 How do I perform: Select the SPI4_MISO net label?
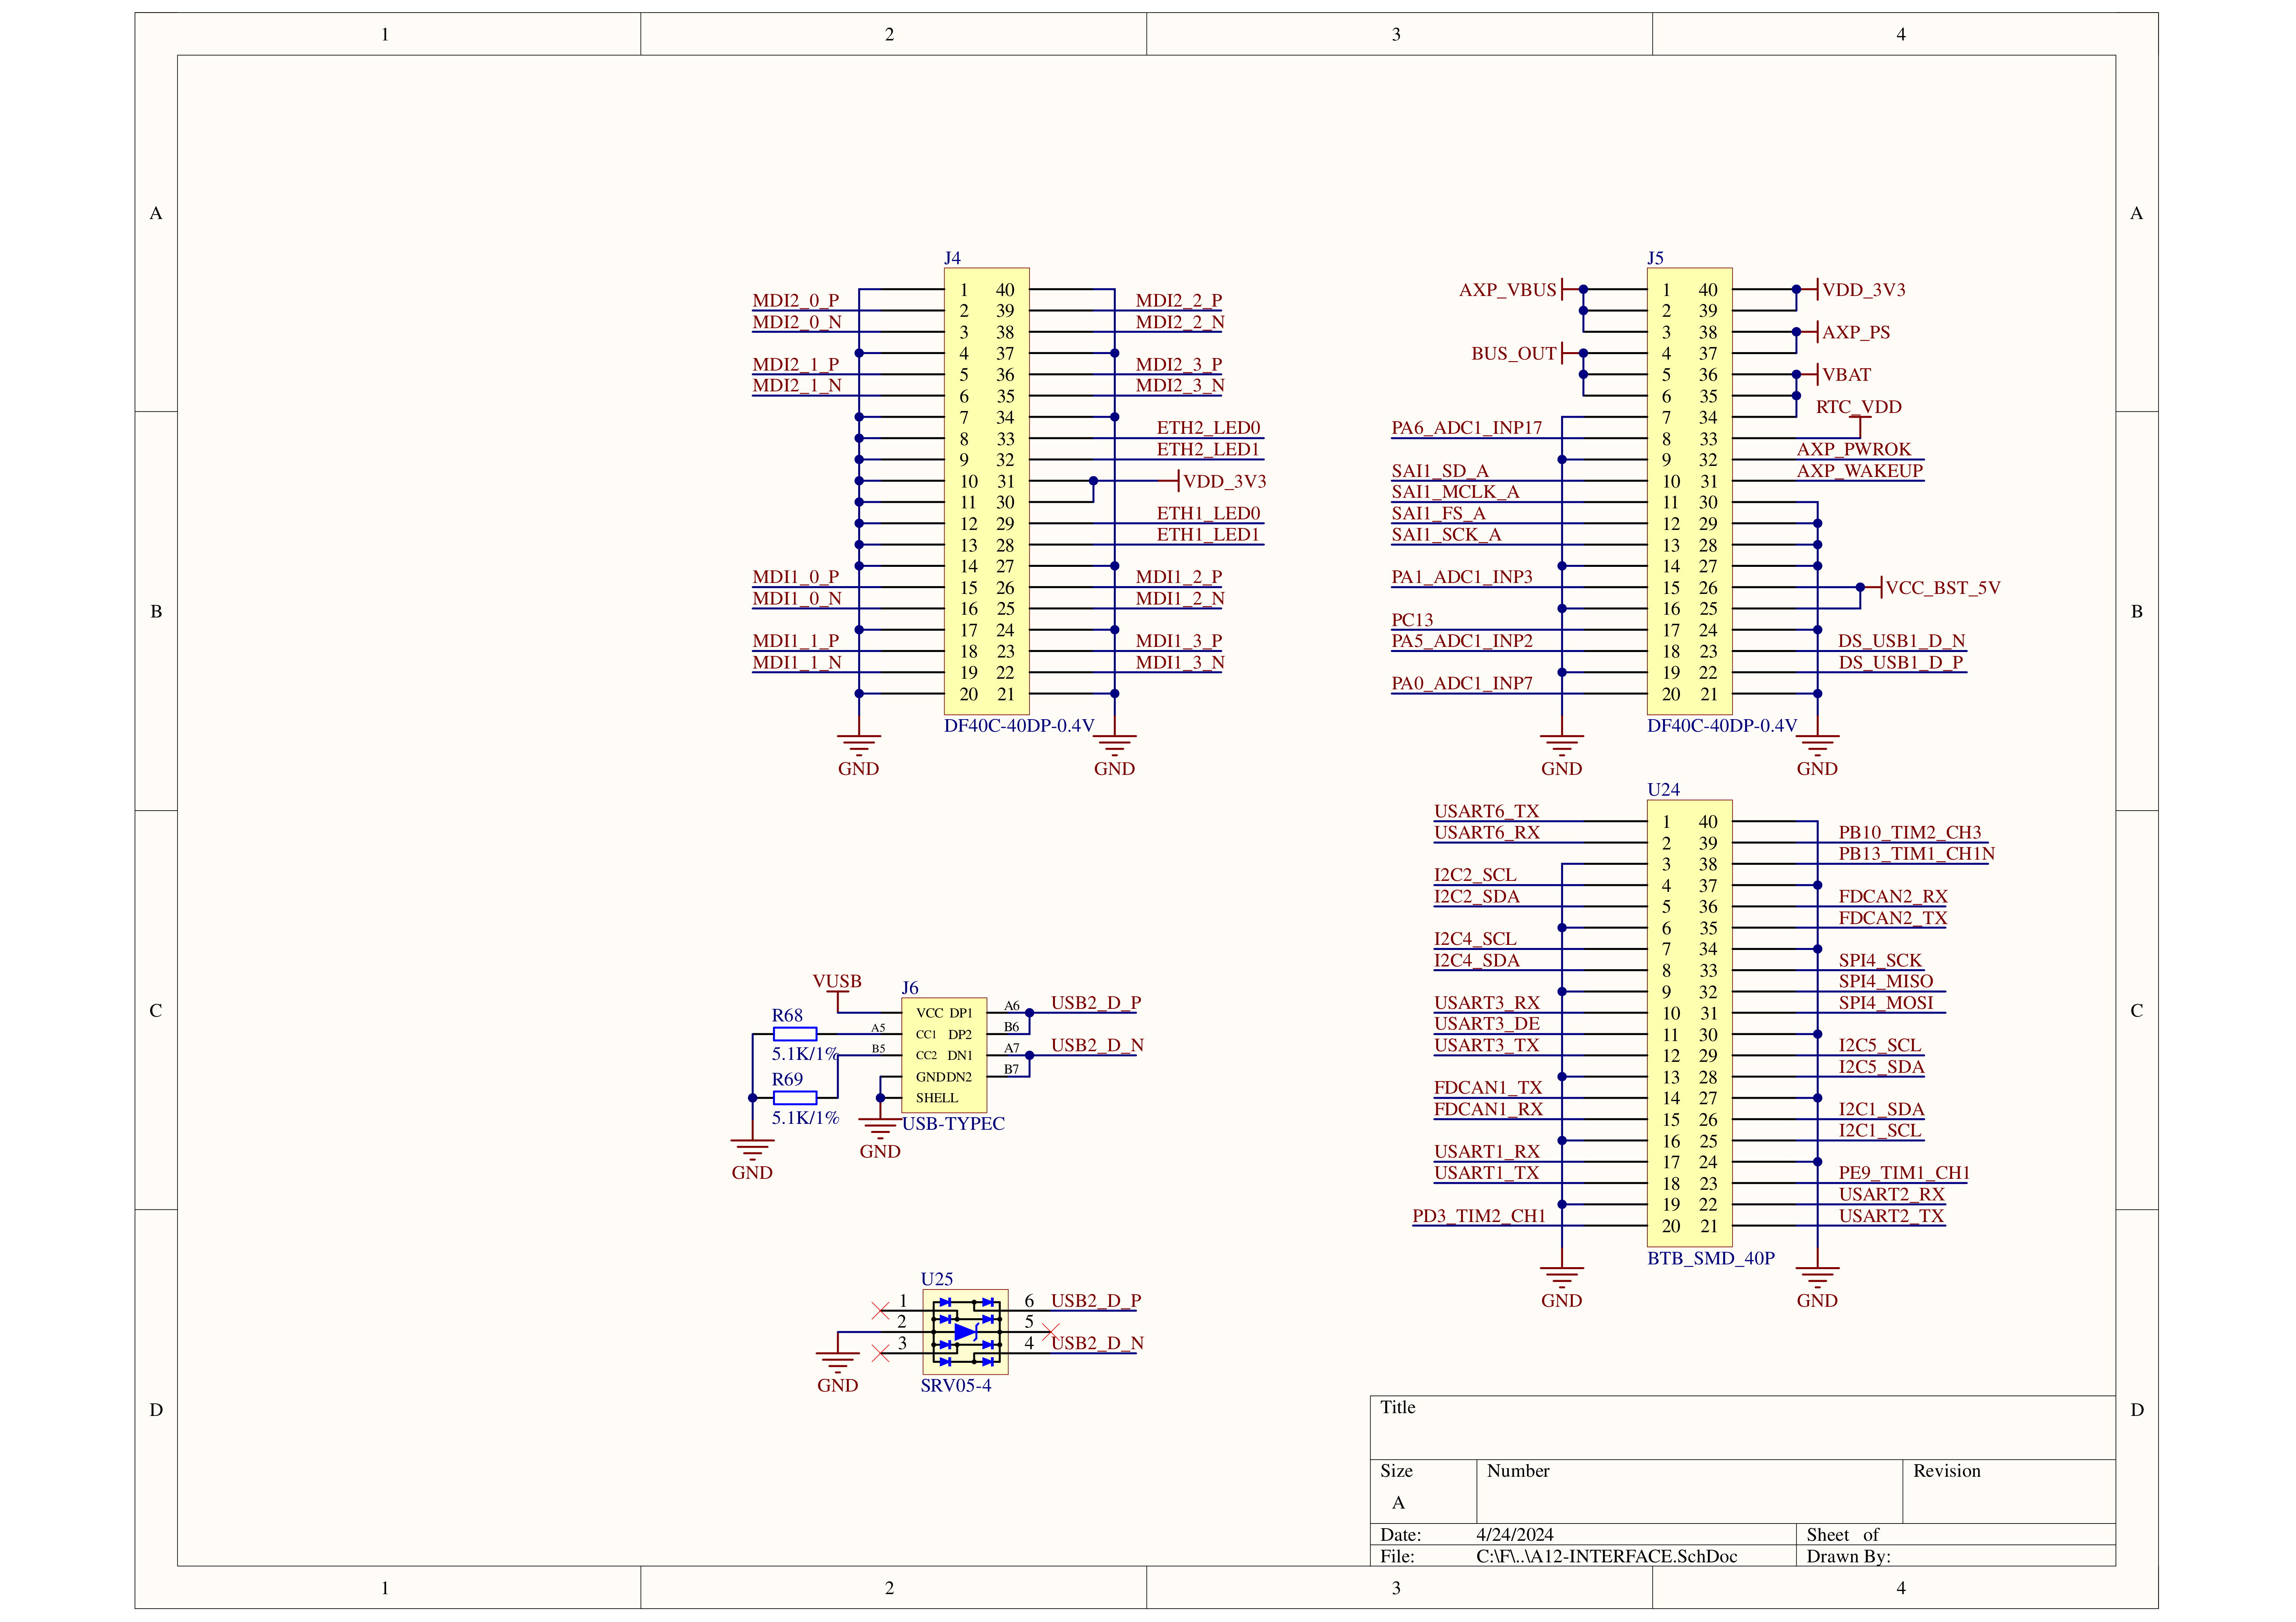[1886, 982]
